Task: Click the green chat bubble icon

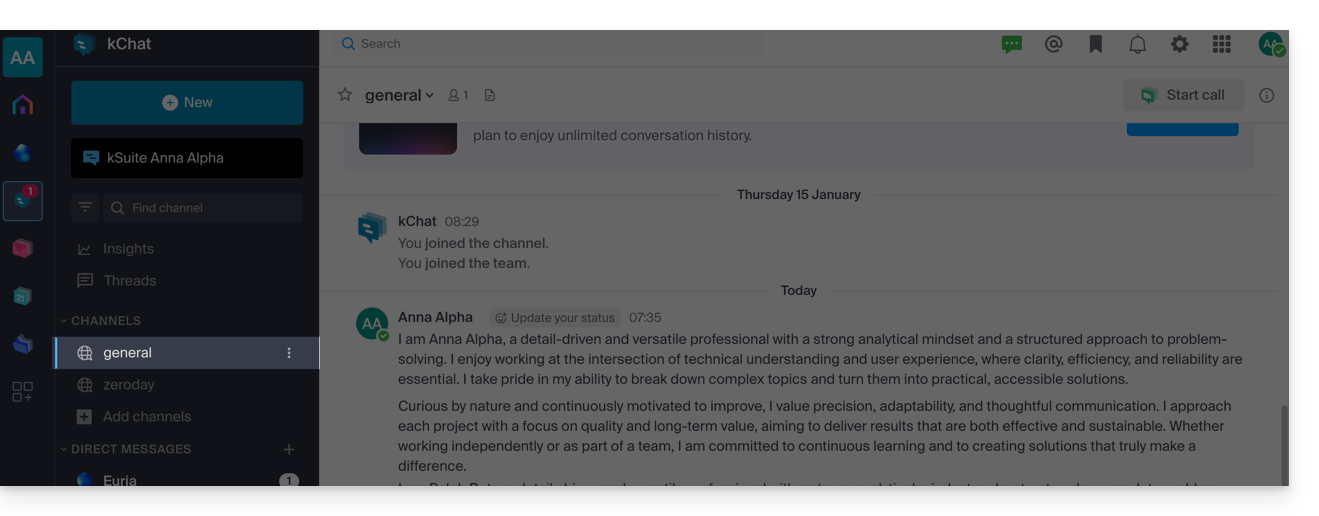Action: 1011,44
